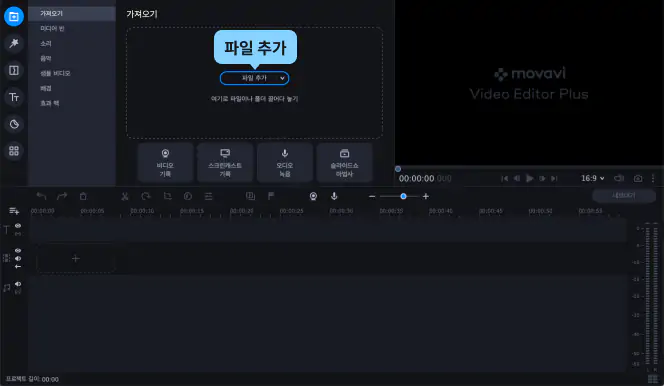The image size is (667, 386).
Task: Open the preview three-dot options menu
Action: coord(653,178)
